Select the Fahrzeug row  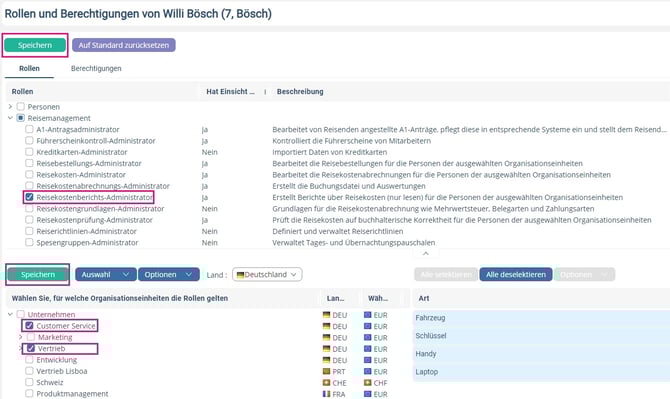(x=541, y=318)
